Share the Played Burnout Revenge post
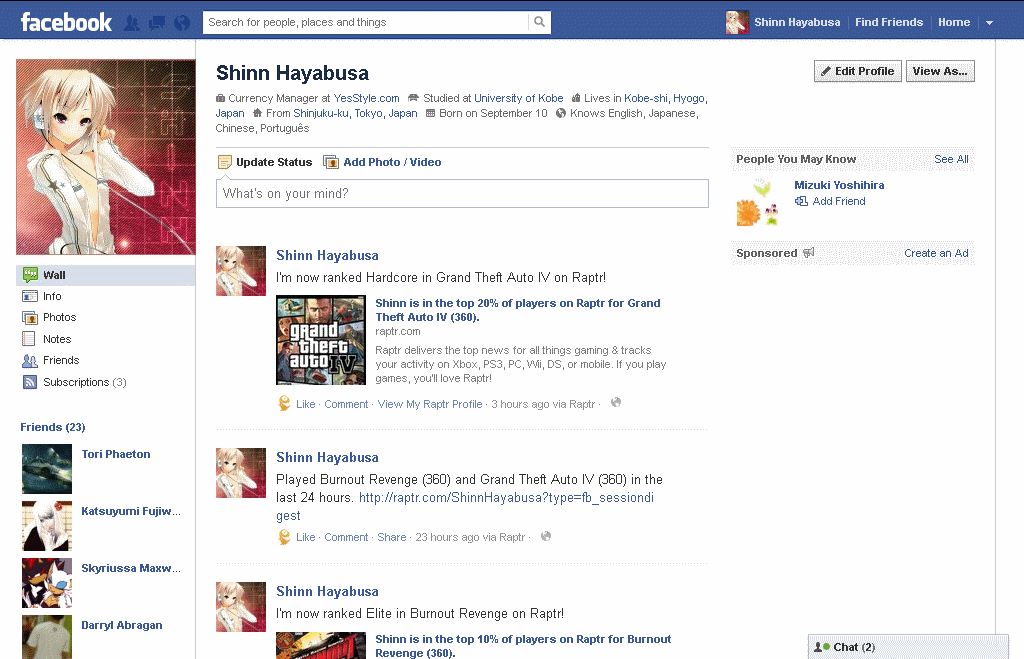The width and height of the screenshot is (1024, 659). tap(392, 537)
